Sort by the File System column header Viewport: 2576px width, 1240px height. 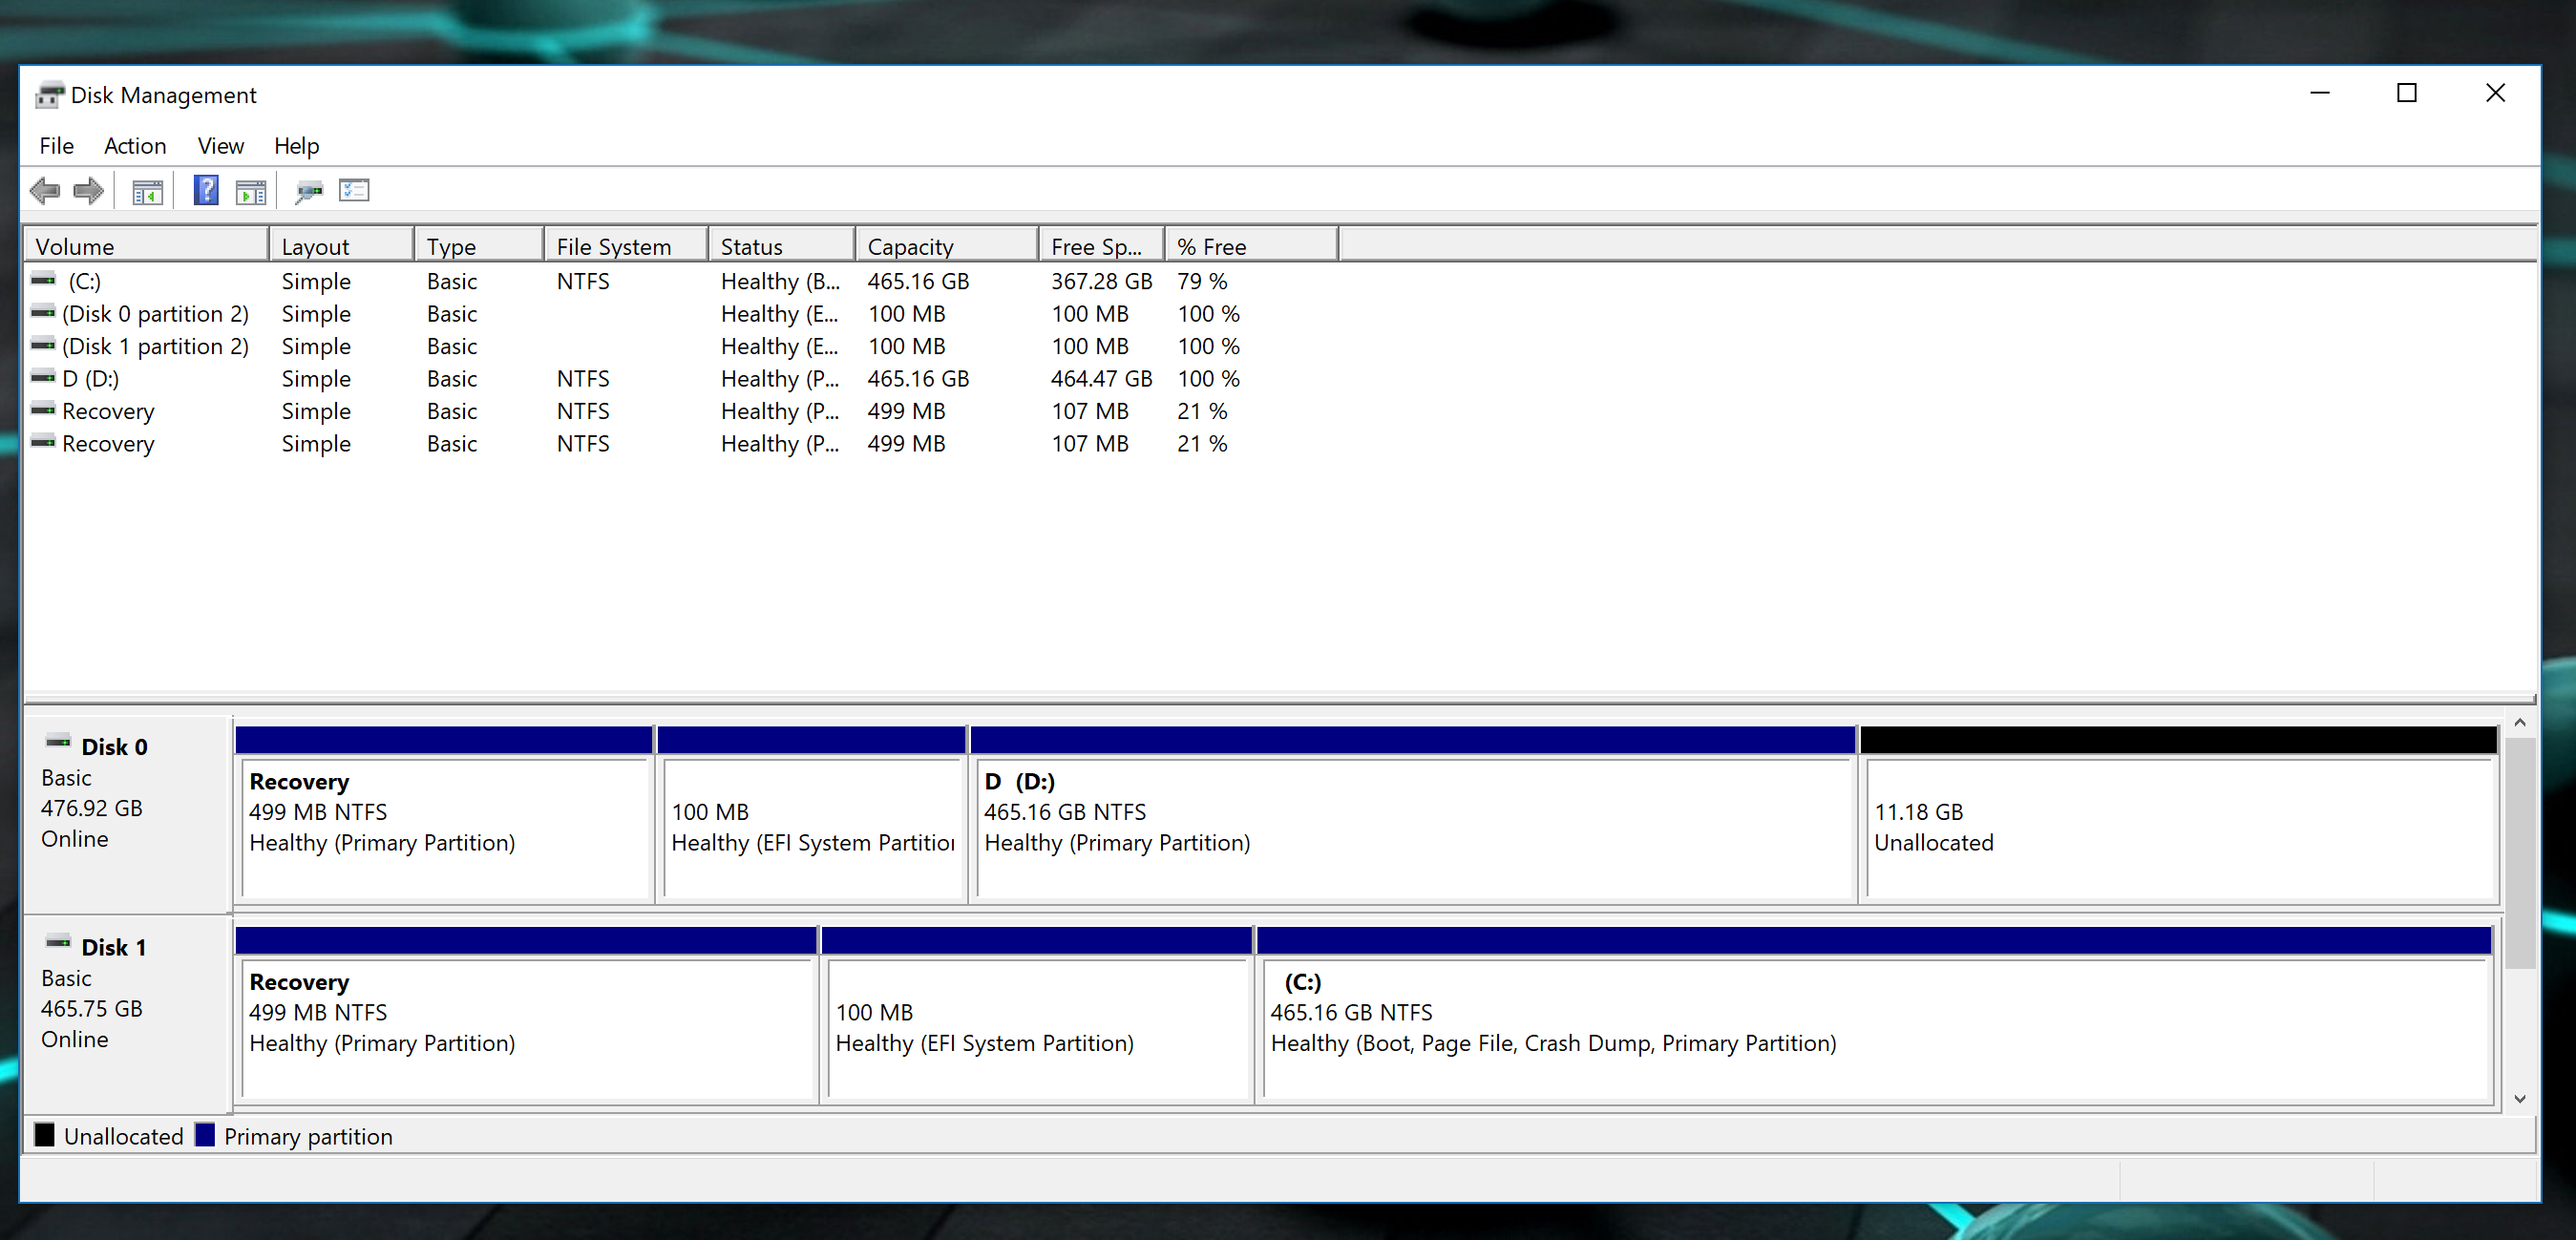(x=626, y=246)
